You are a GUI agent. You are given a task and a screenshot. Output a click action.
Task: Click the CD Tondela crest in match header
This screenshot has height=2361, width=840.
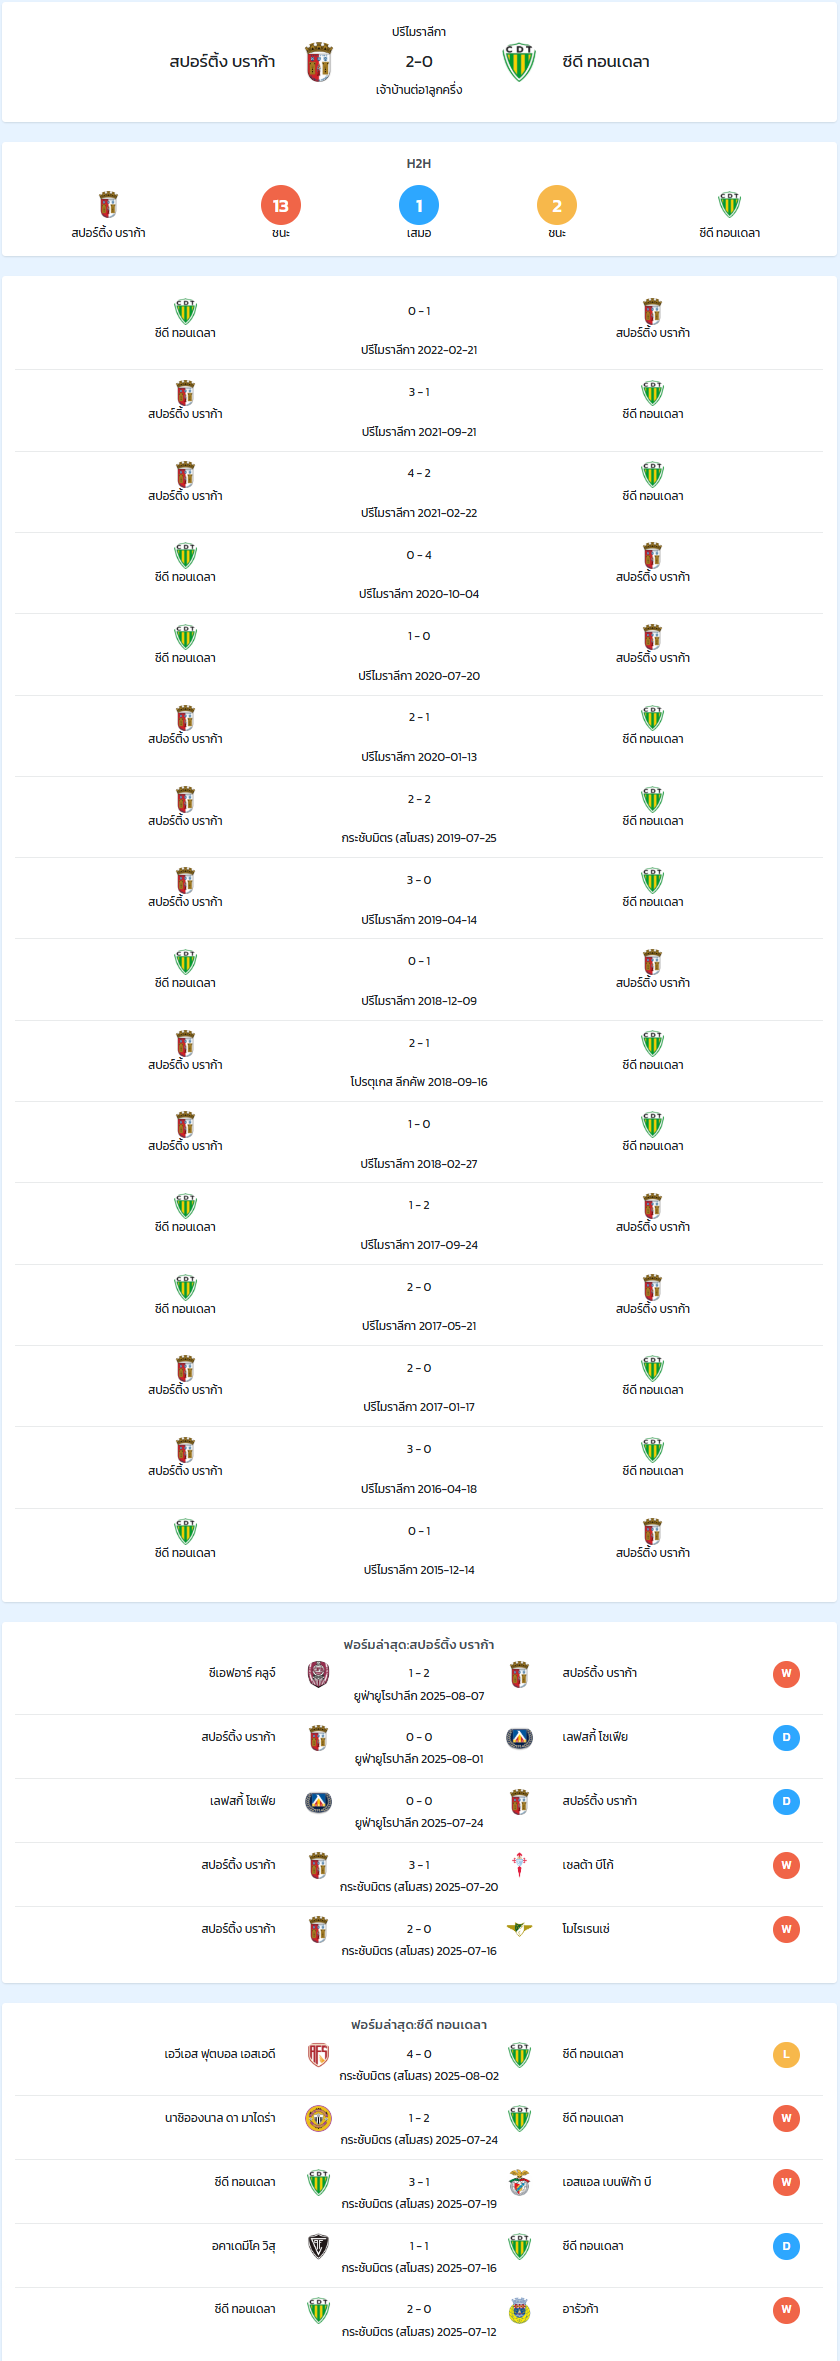pyautogui.click(x=519, y=62)
